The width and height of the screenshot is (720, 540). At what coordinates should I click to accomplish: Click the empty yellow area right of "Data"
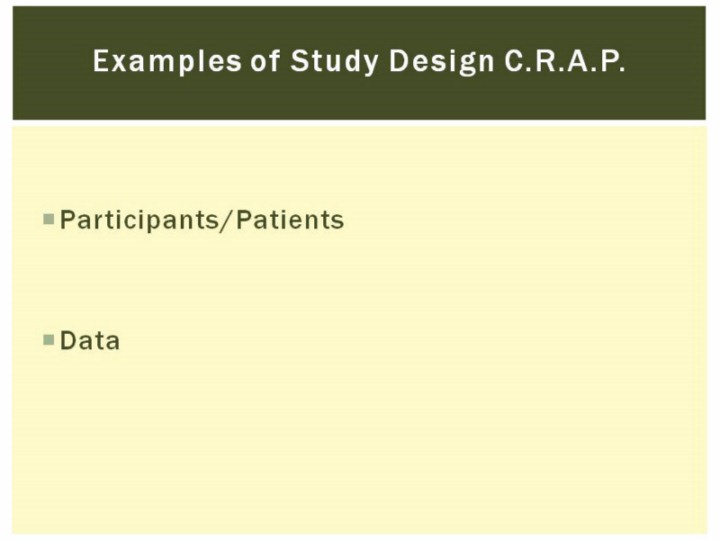click(400, 340)
